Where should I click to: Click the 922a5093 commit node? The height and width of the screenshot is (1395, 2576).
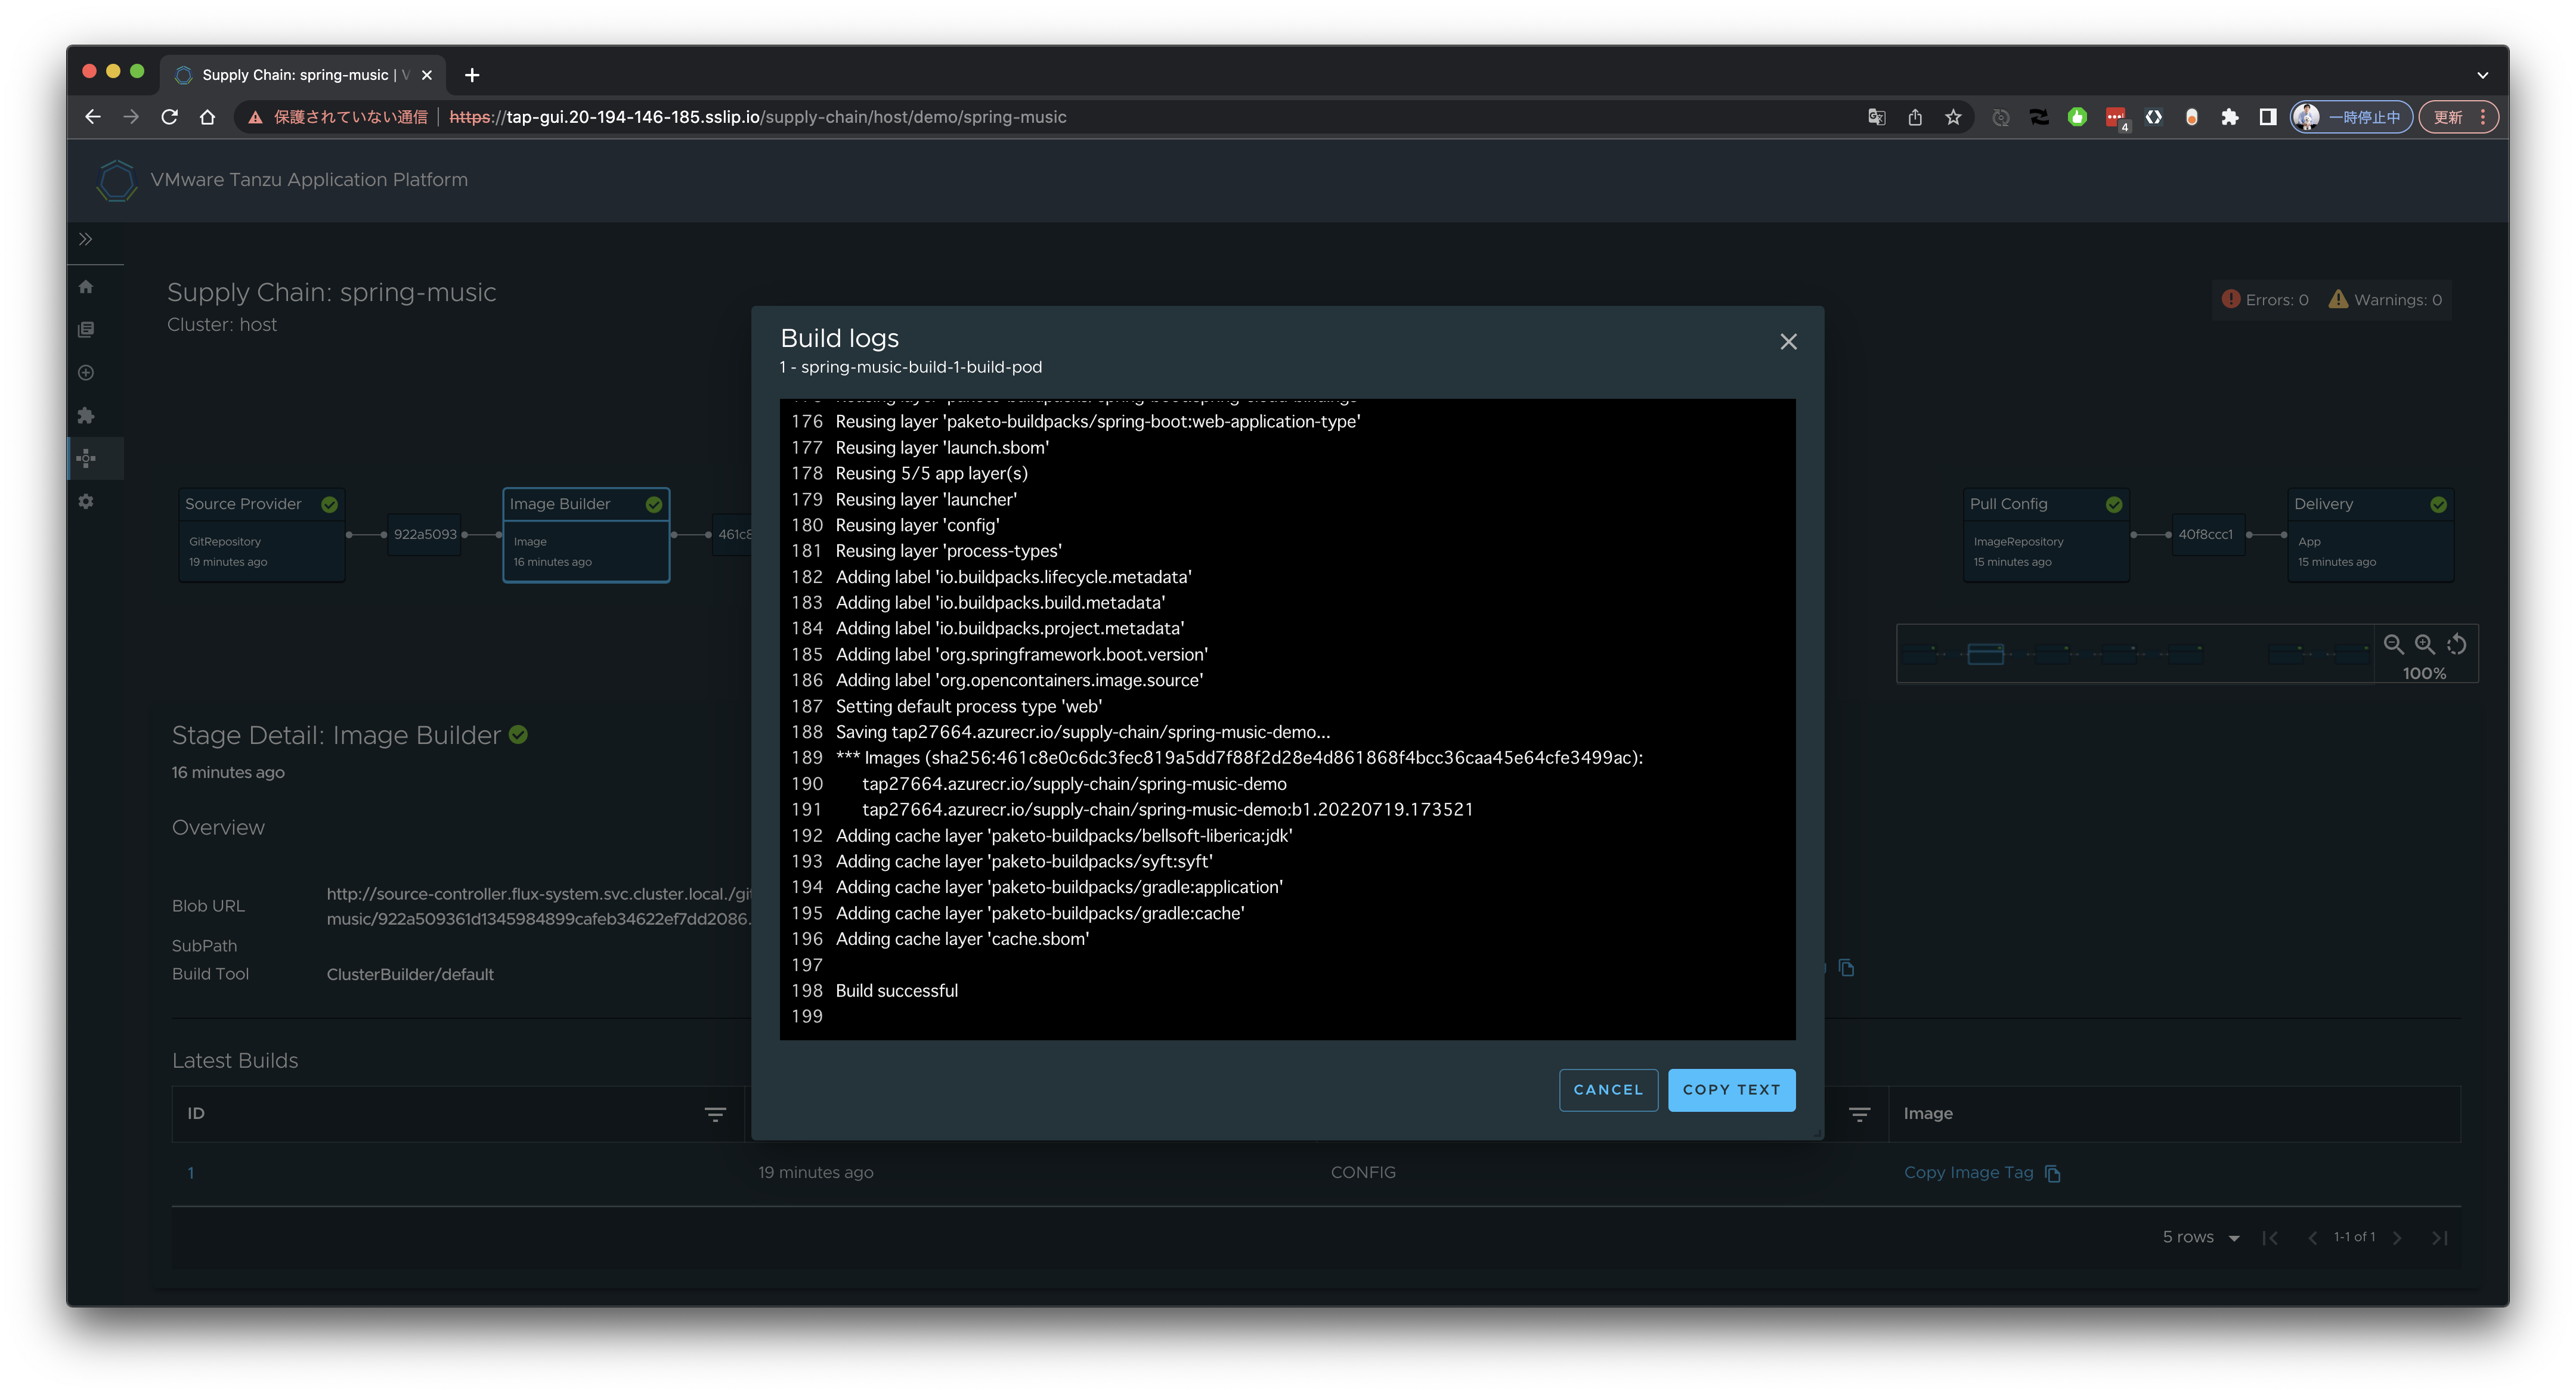[x=425, y=534]
